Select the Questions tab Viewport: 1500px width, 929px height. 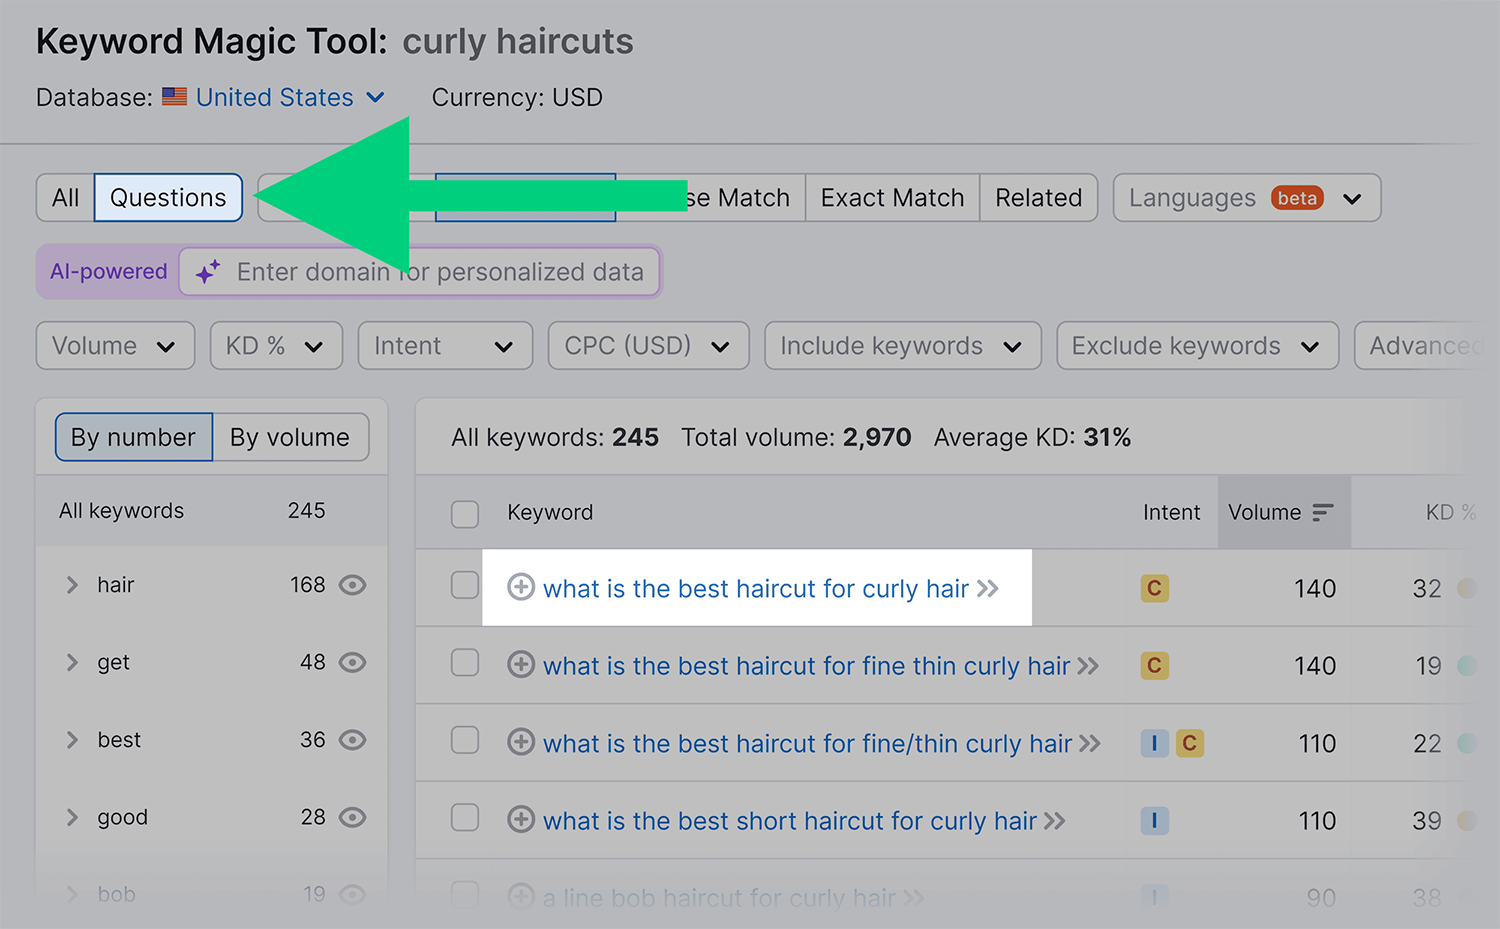[168, 198]
